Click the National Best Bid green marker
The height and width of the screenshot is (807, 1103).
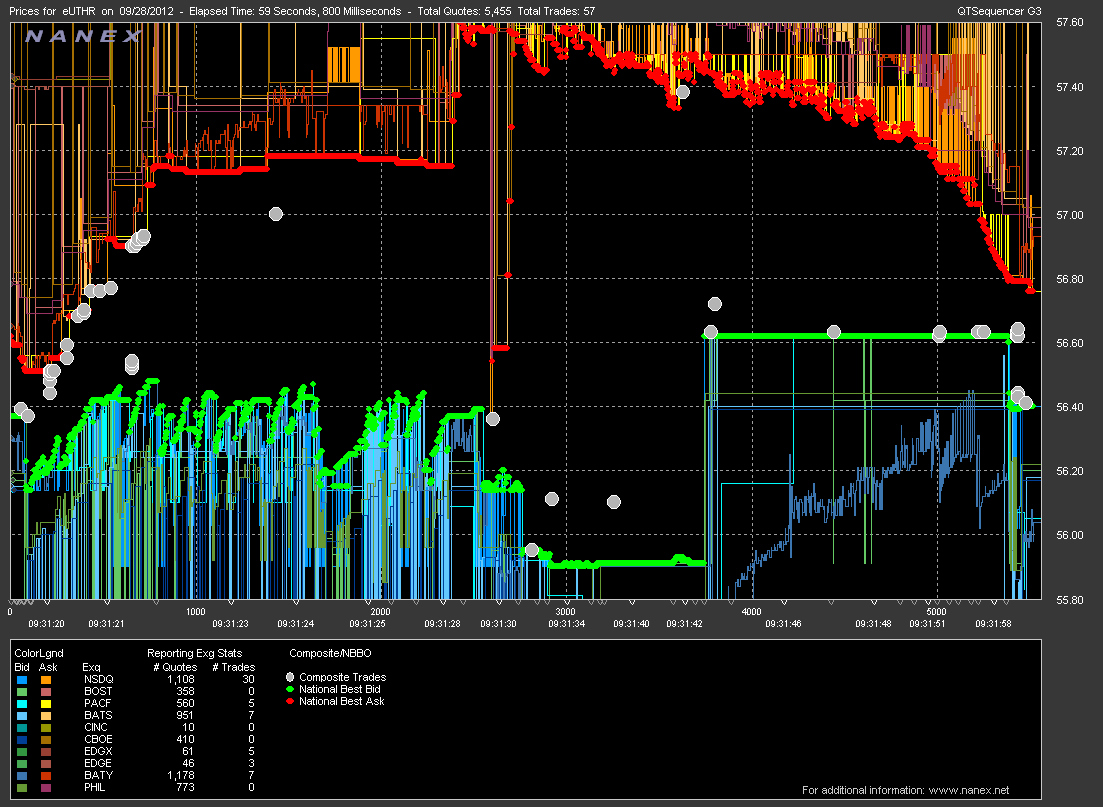(291, 690)
